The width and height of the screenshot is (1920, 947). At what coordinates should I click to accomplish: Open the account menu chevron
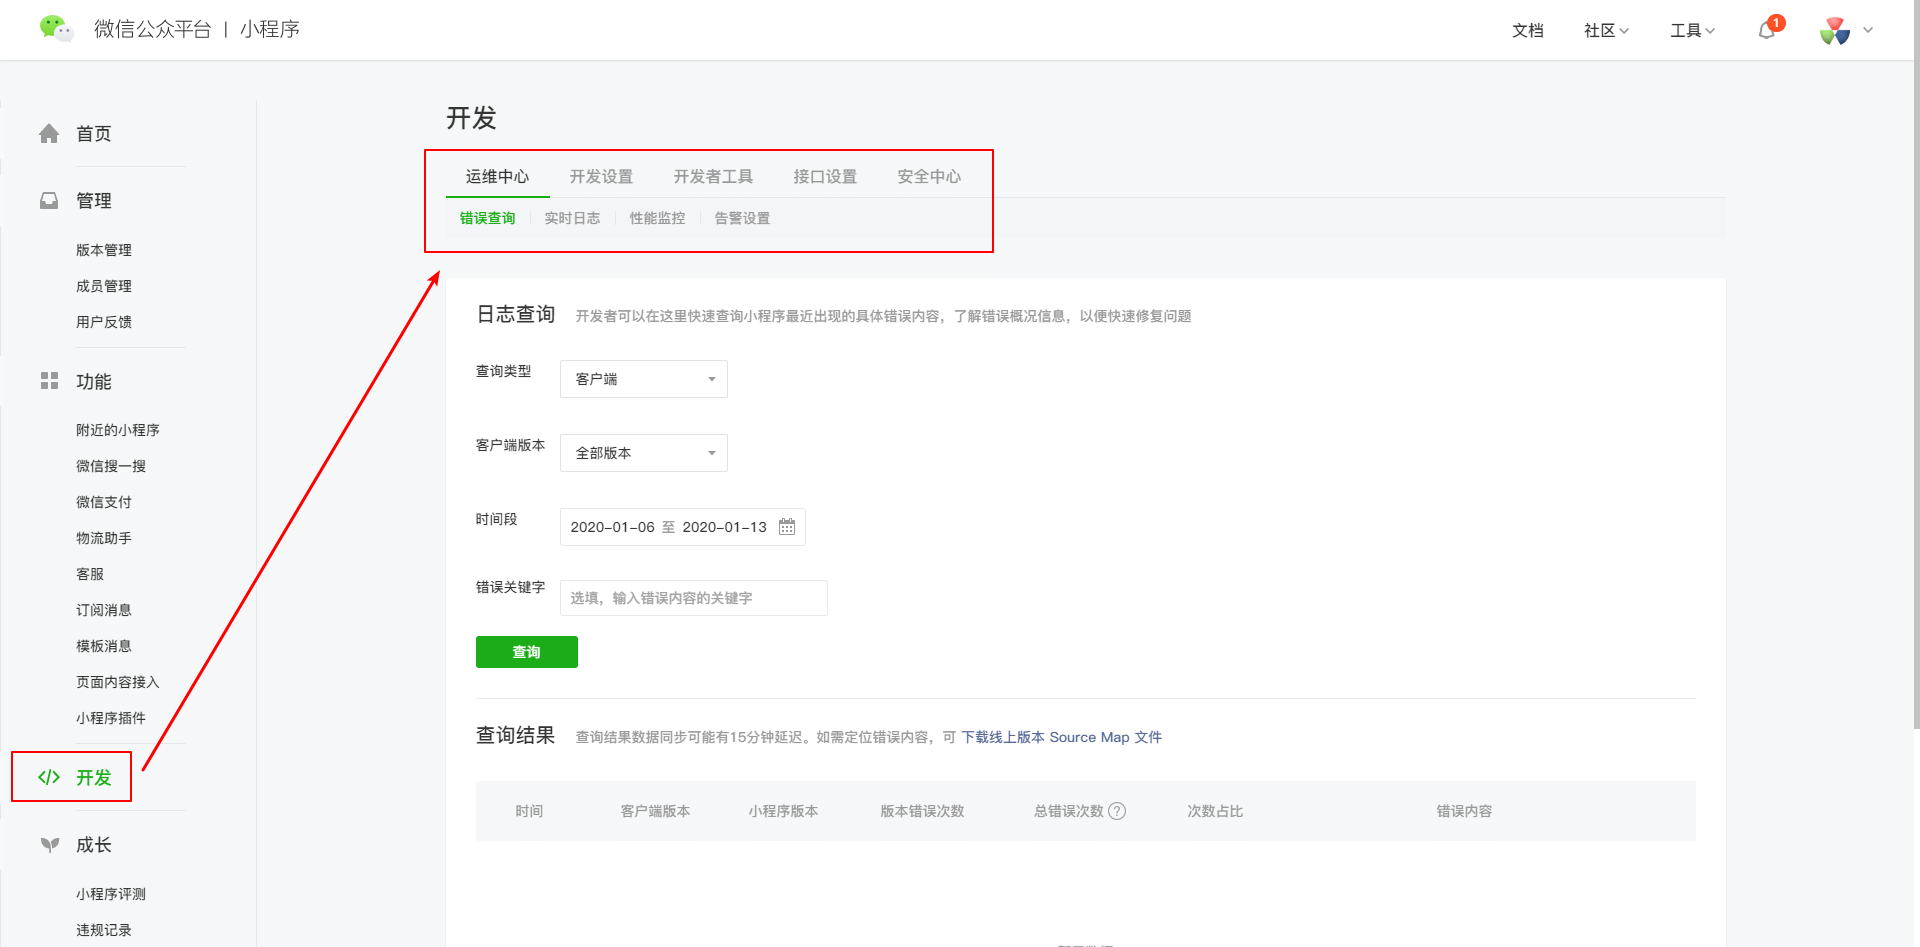pos(1868,30)
